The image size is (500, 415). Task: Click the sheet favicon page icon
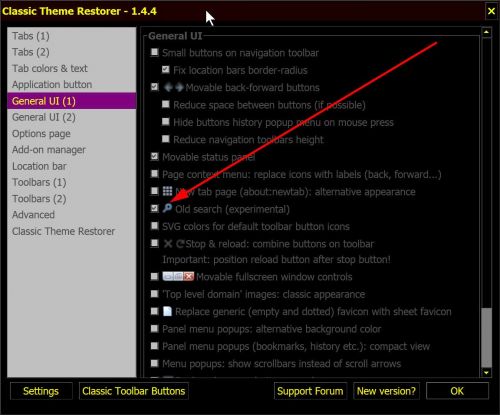[x=167, y=311]
